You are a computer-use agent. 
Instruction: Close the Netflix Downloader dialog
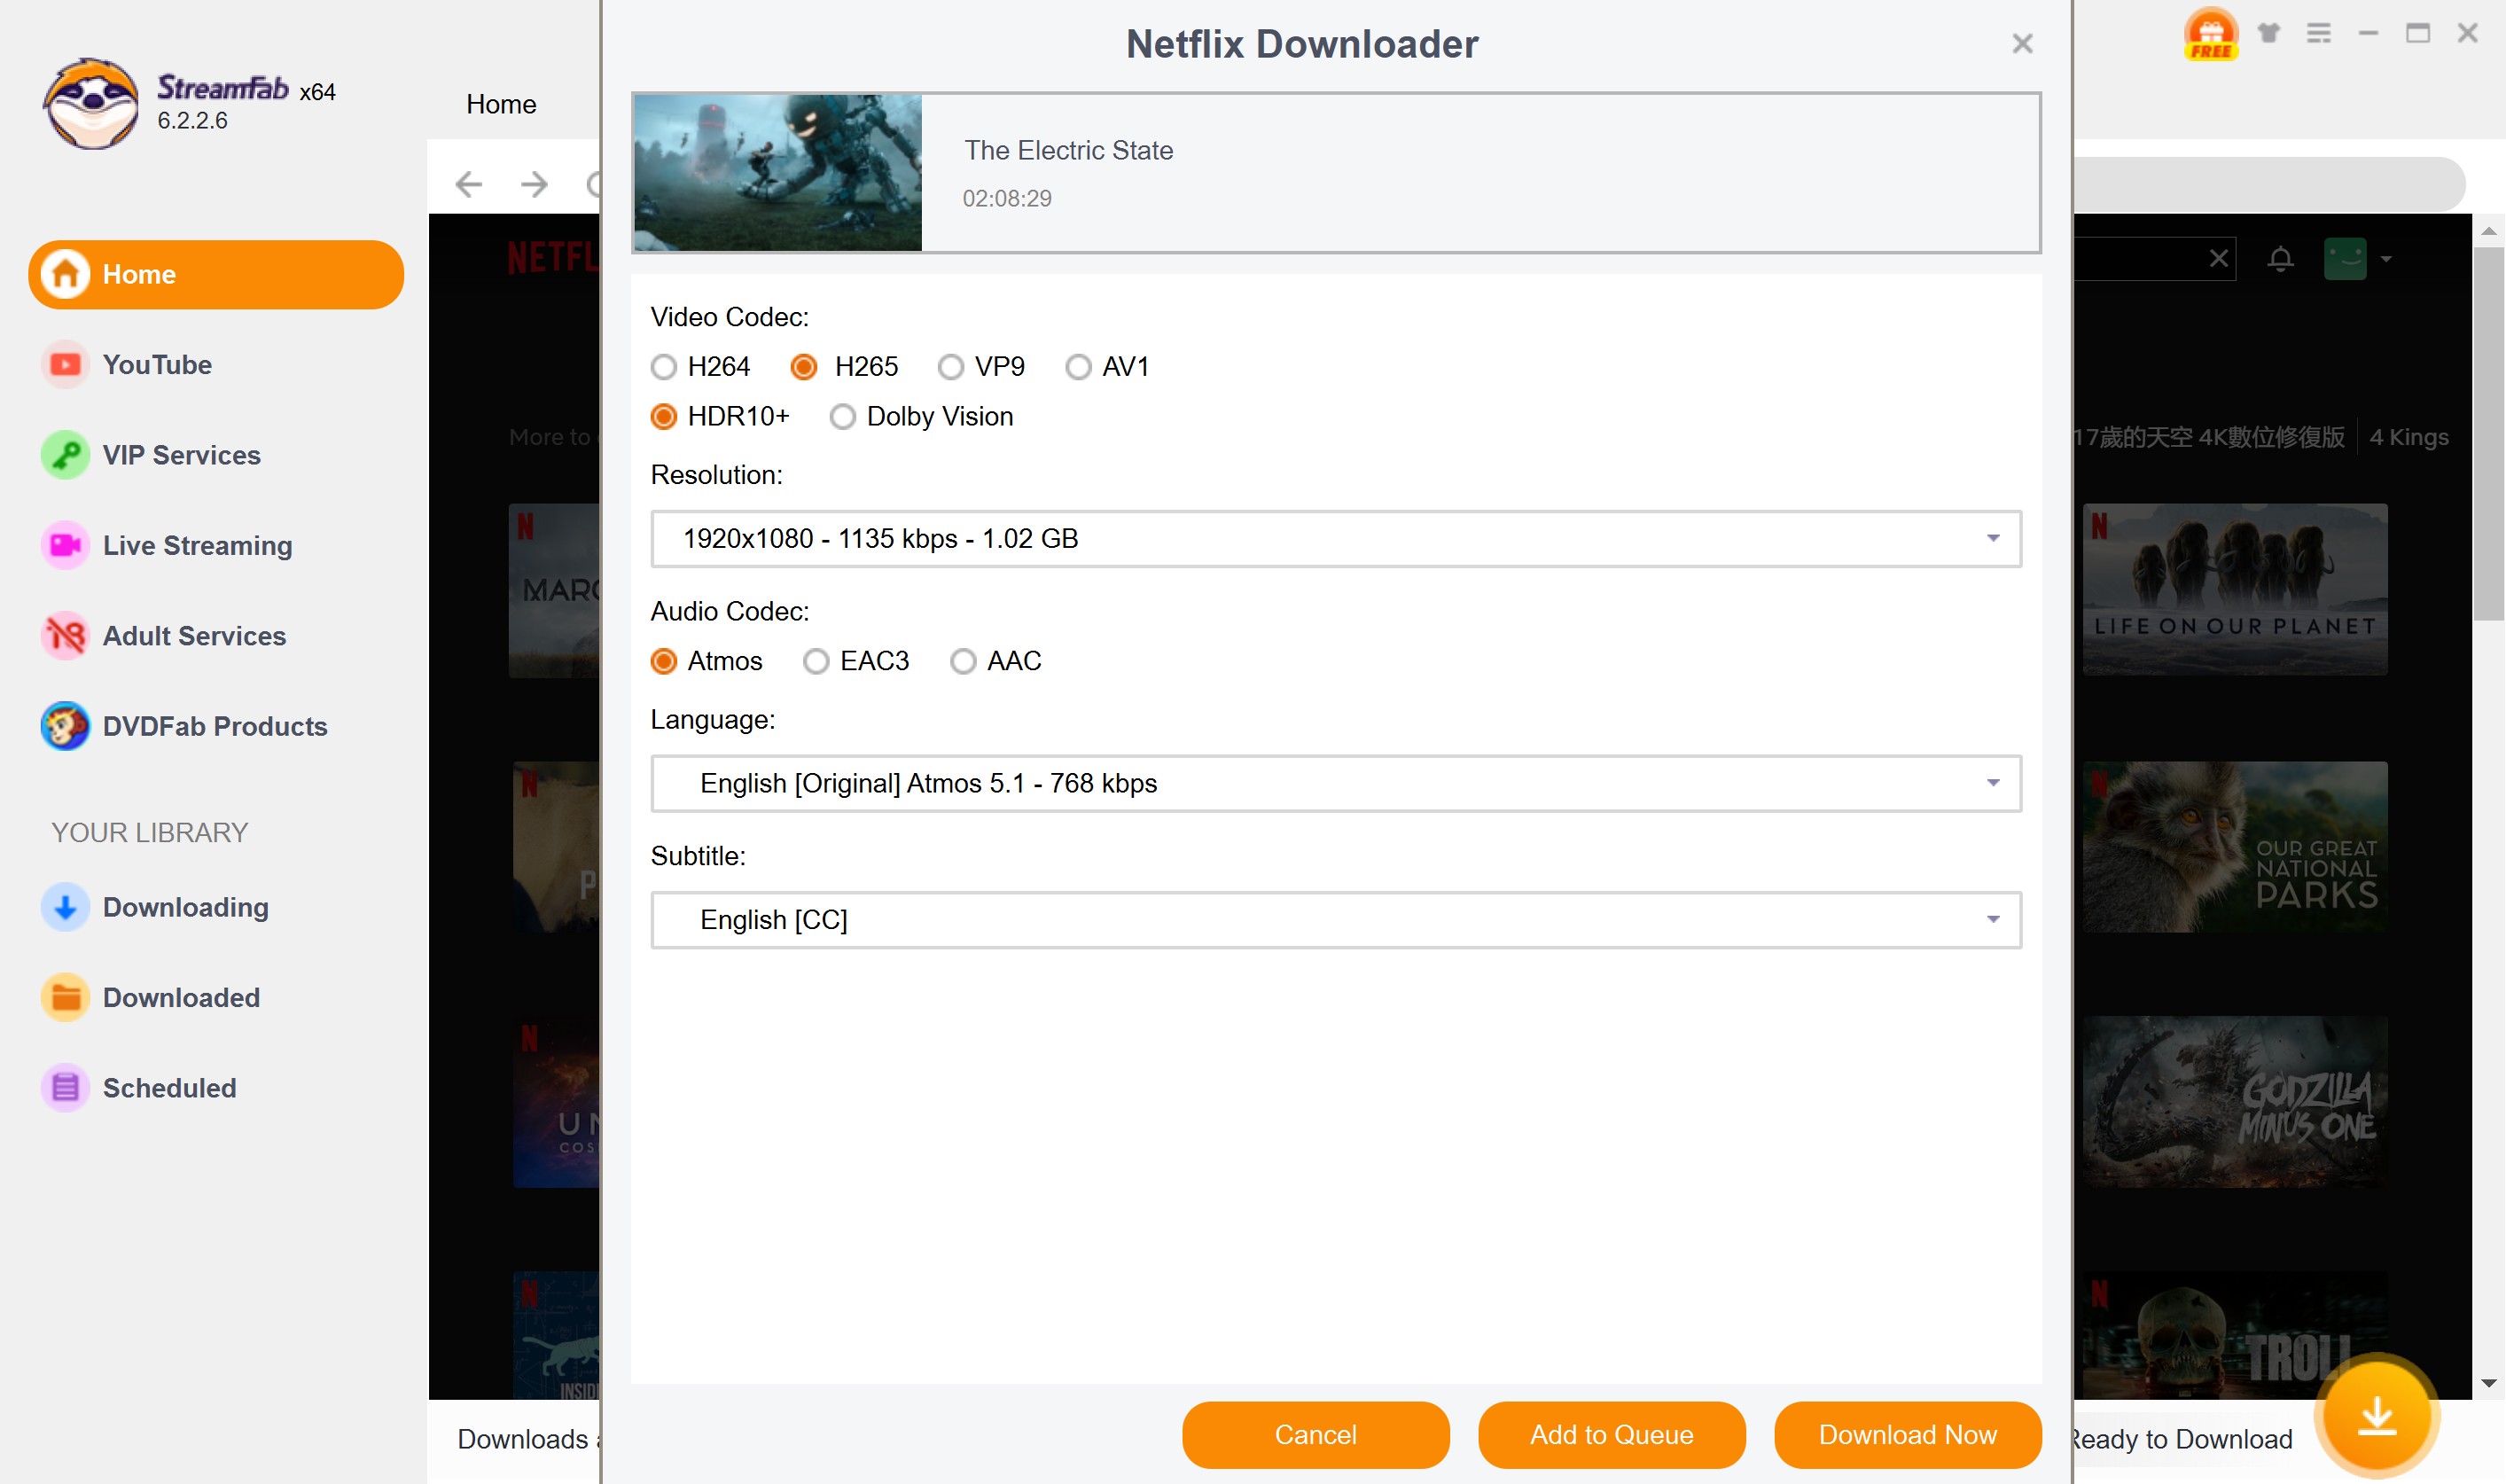tap(2022, 44)
